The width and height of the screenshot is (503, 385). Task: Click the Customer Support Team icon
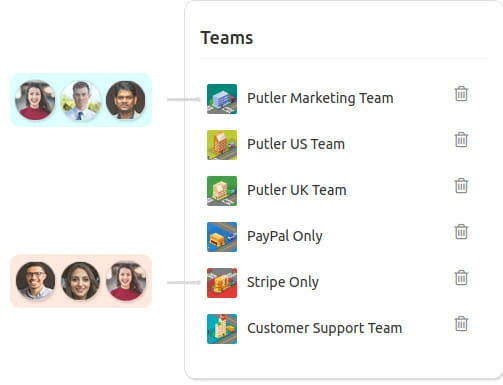pos(222,329)
